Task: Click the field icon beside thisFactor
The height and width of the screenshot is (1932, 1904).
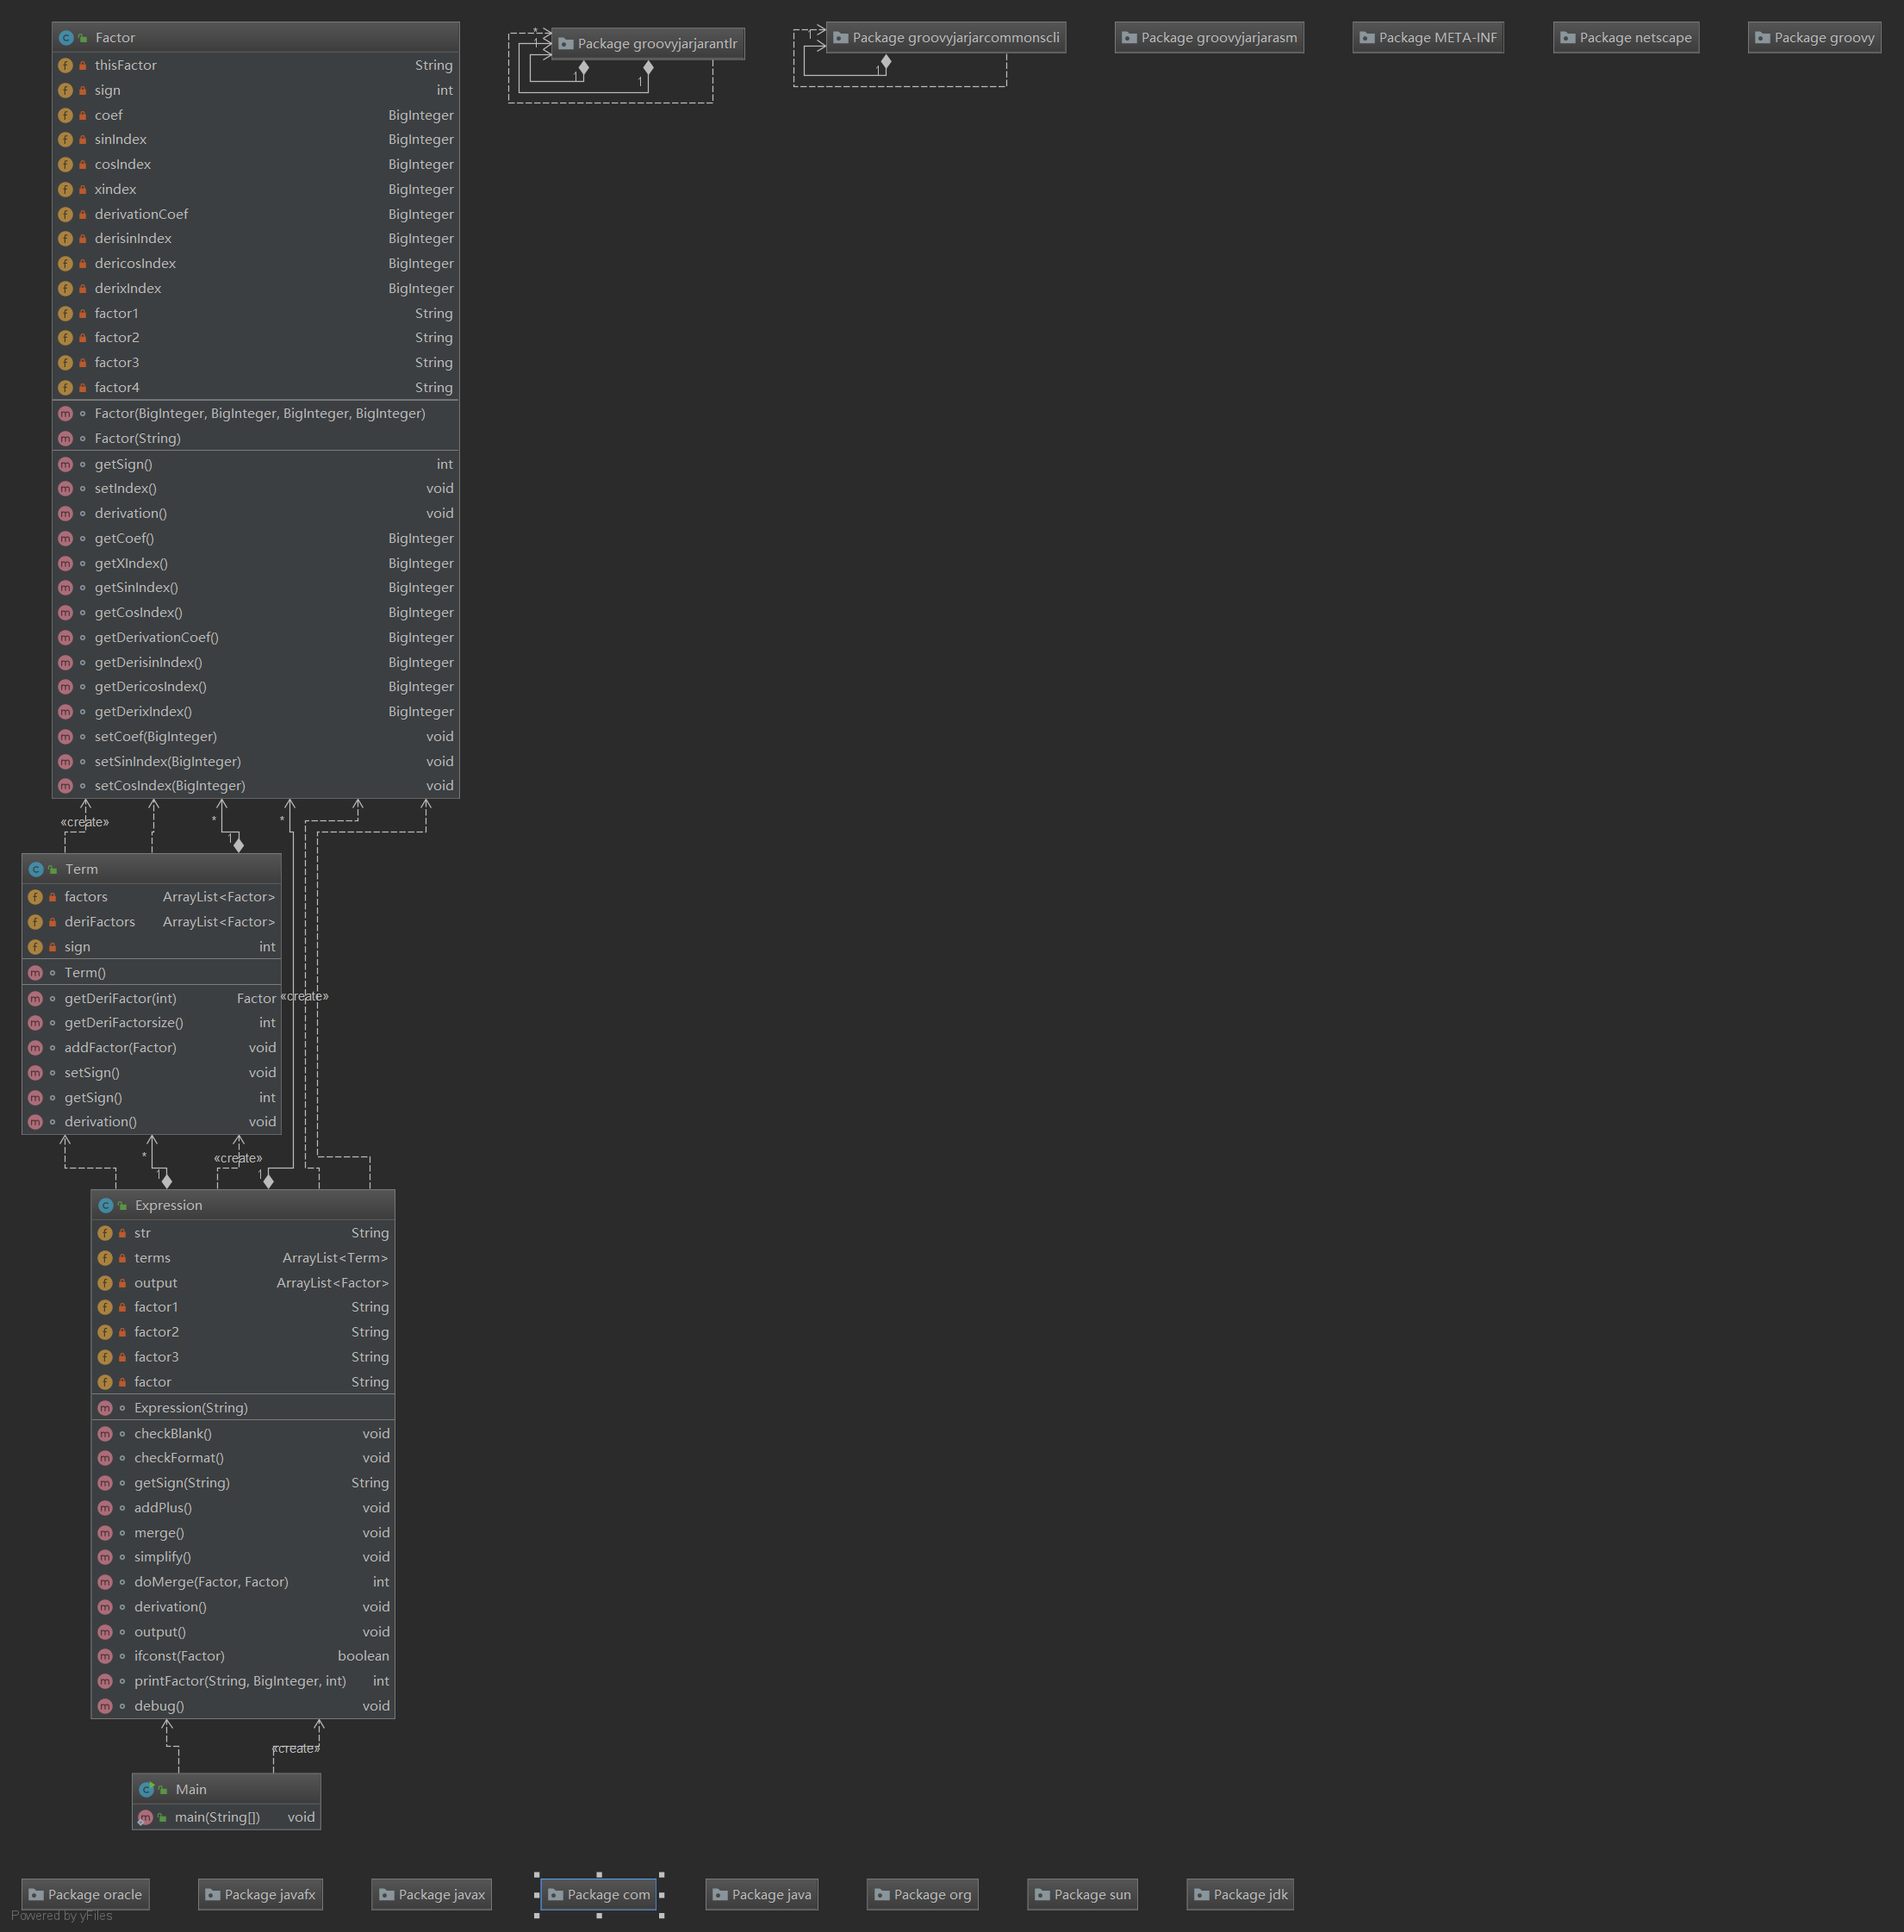Action: pos(66,65)
